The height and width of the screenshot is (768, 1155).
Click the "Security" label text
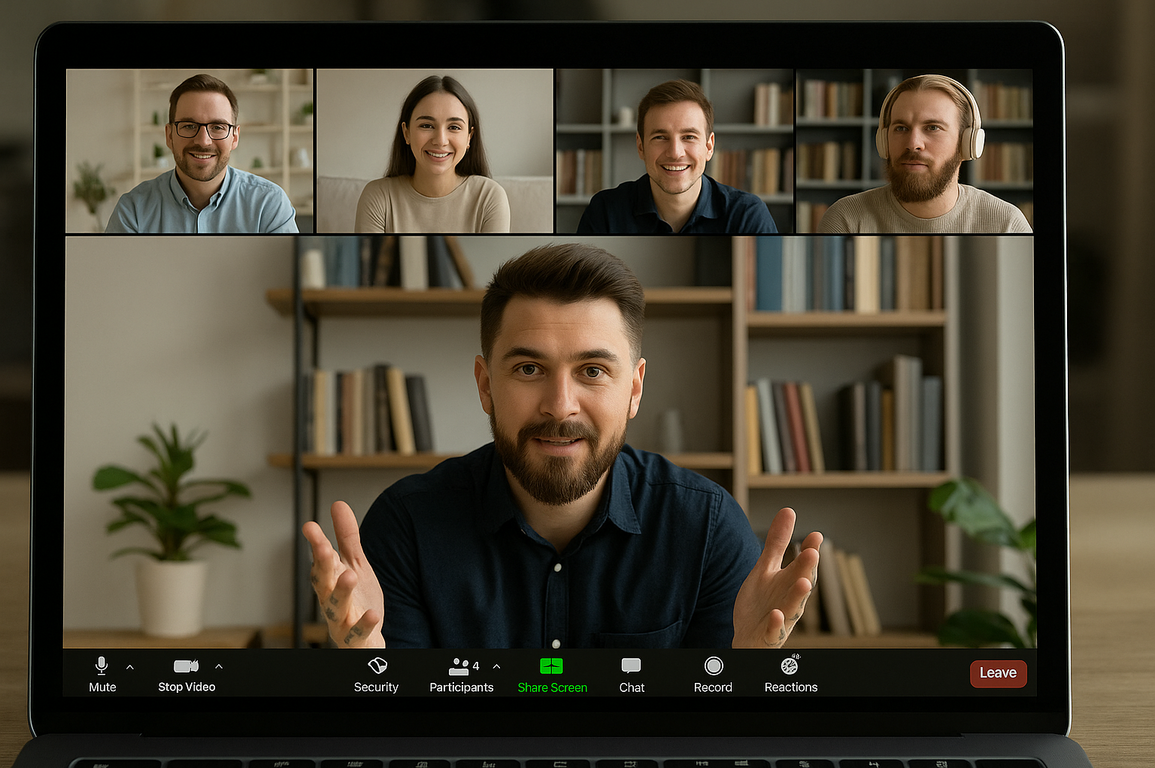[x=376, y=687]
